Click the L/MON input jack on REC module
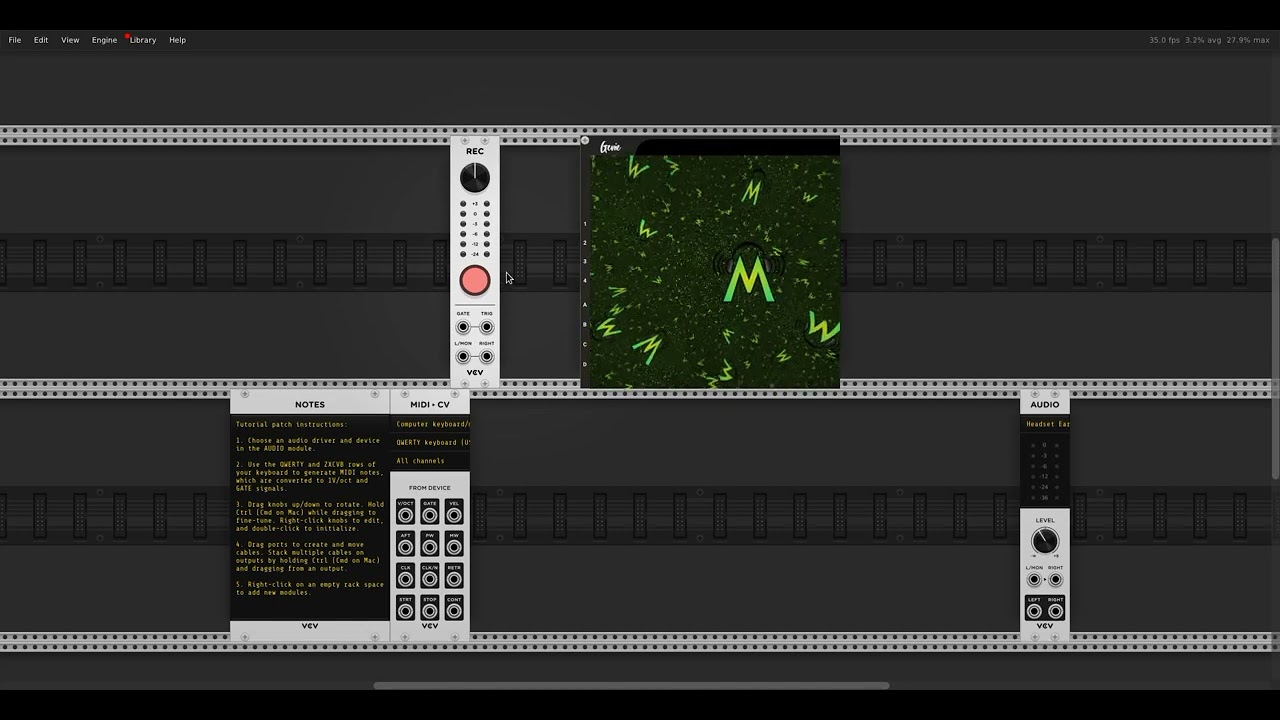 [x=463, y=357]
